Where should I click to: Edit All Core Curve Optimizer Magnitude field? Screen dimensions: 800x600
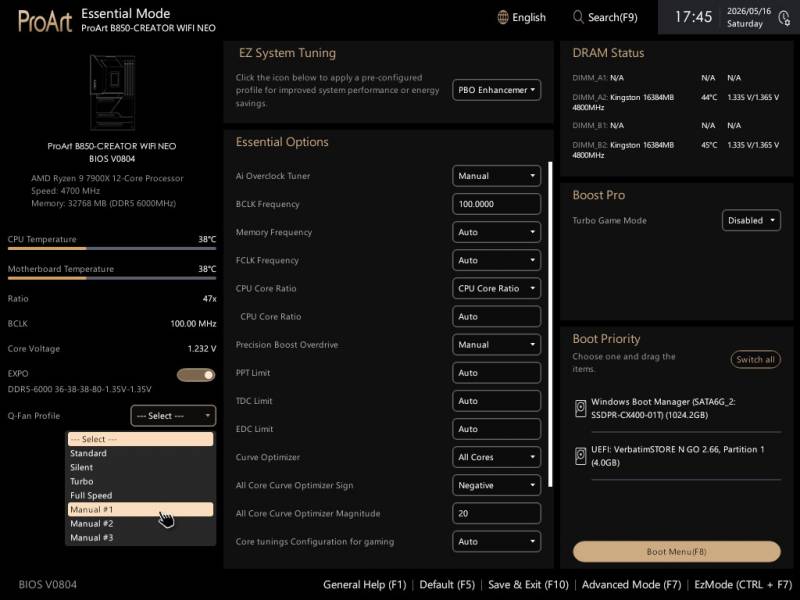496,513
